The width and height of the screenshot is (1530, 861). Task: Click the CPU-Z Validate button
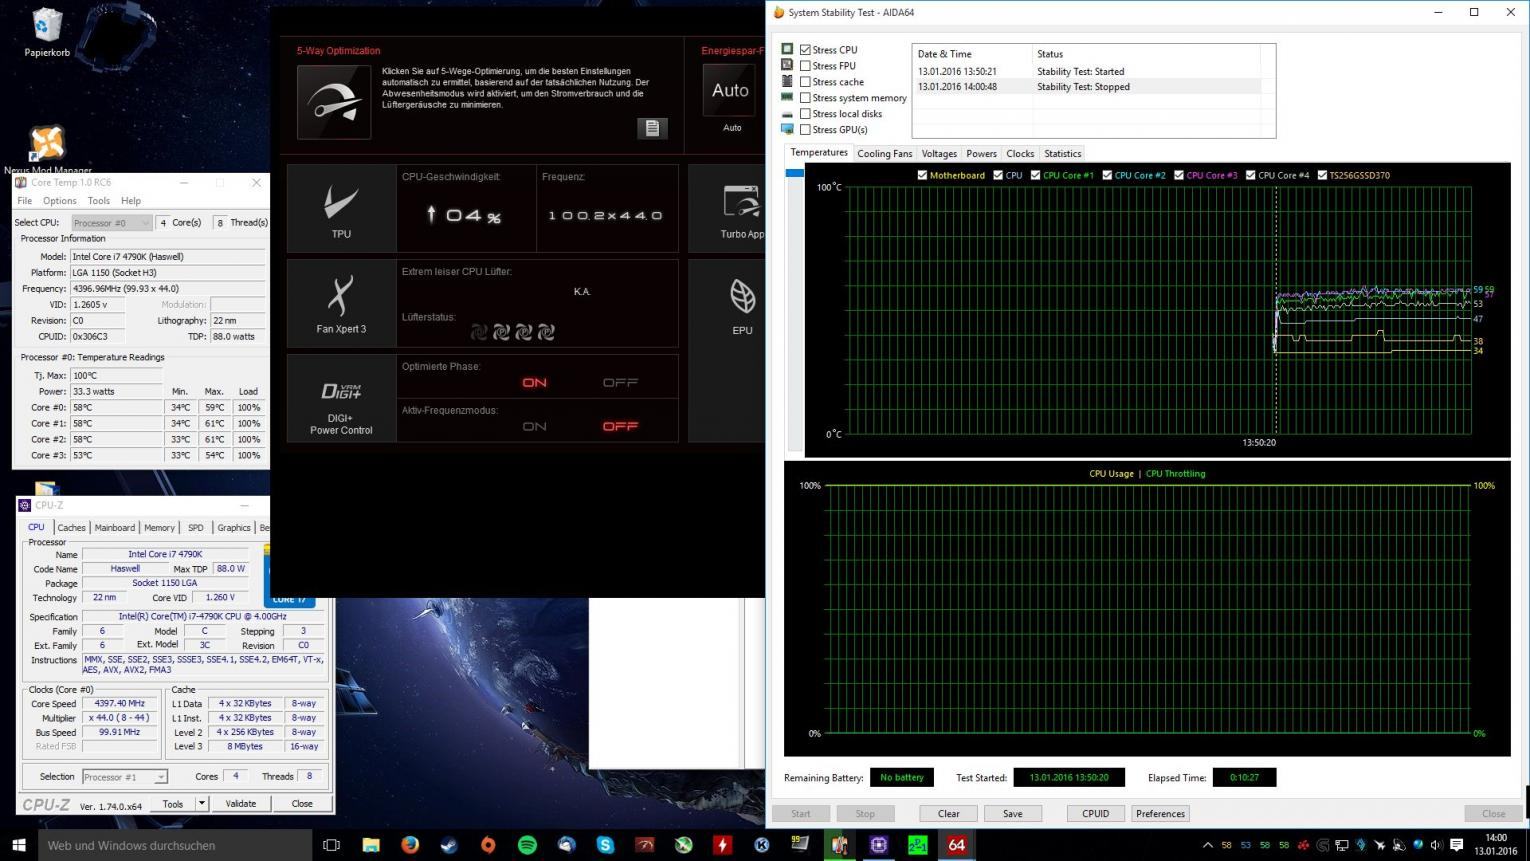pyautogui.click(x=241, y=804)
